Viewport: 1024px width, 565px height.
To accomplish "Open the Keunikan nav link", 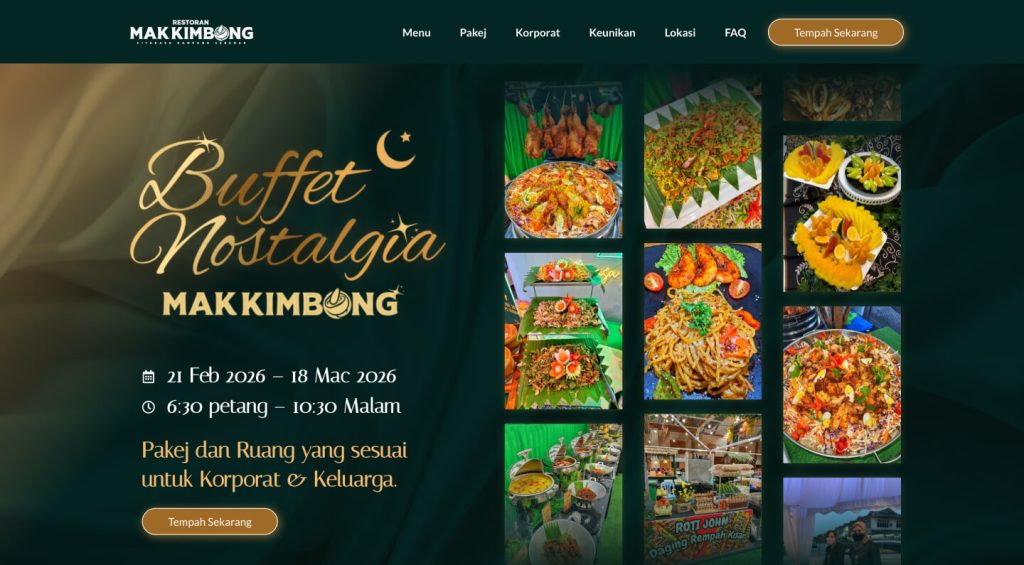I will [x=612, y=33].
